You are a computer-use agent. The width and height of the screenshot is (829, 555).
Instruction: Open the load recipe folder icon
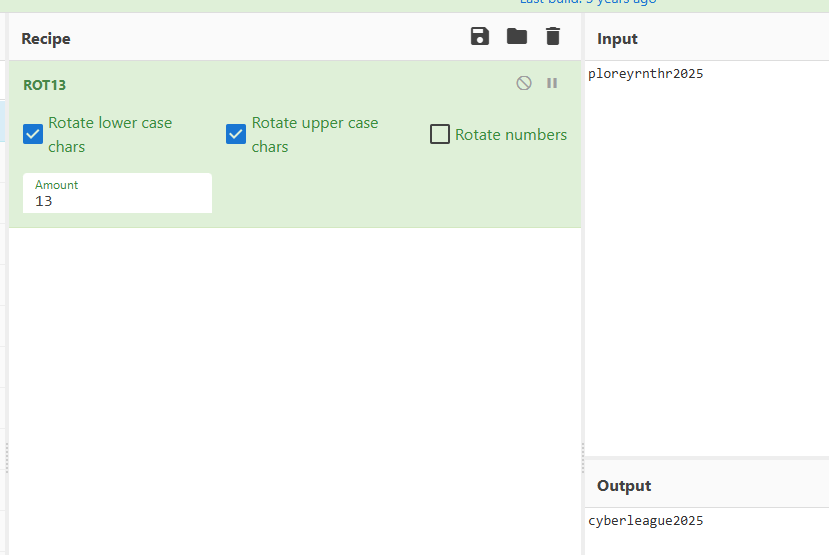coord(516,37)
